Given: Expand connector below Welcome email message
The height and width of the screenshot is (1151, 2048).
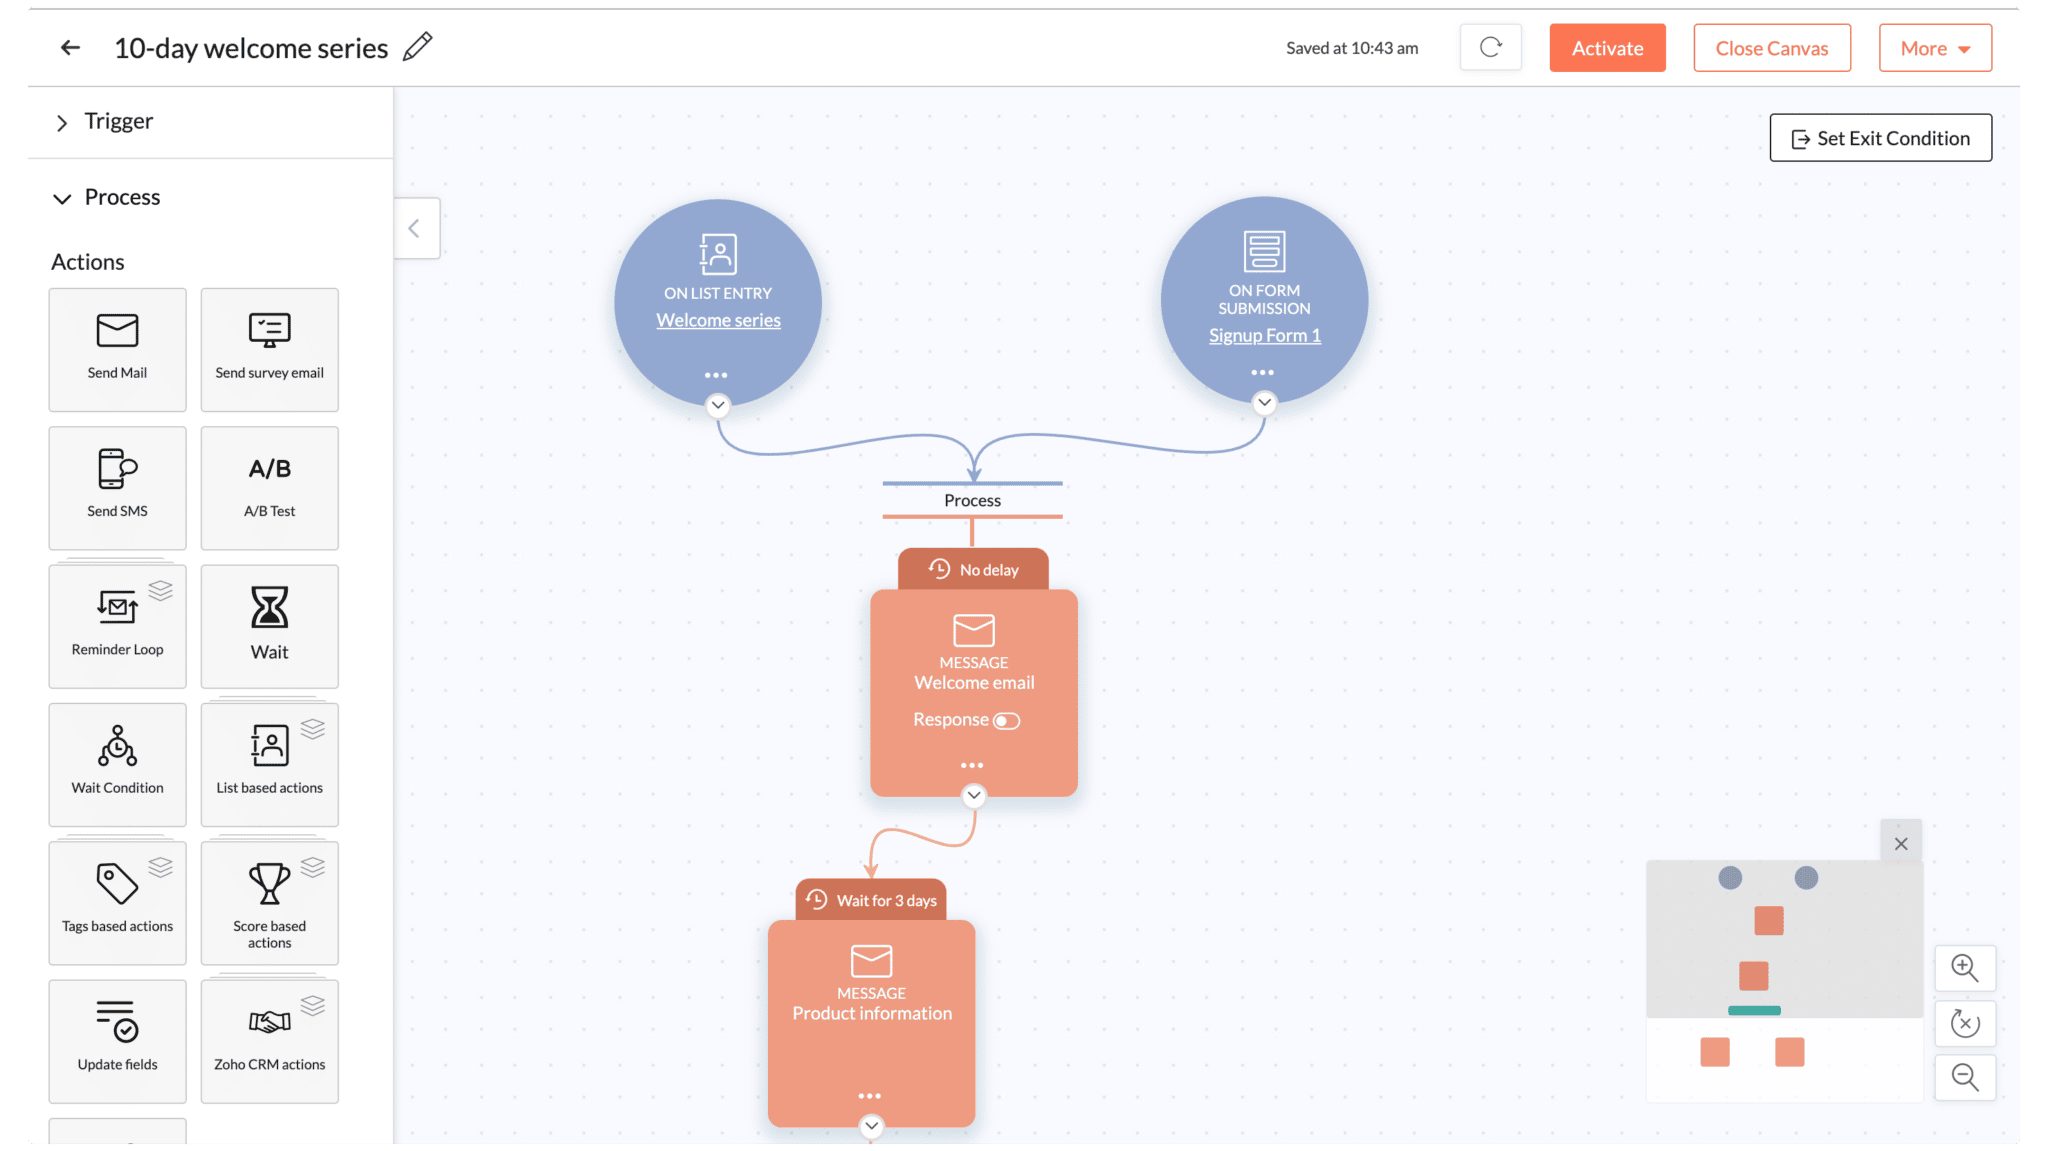Looking at the screenshot, I should coord(973,795).
